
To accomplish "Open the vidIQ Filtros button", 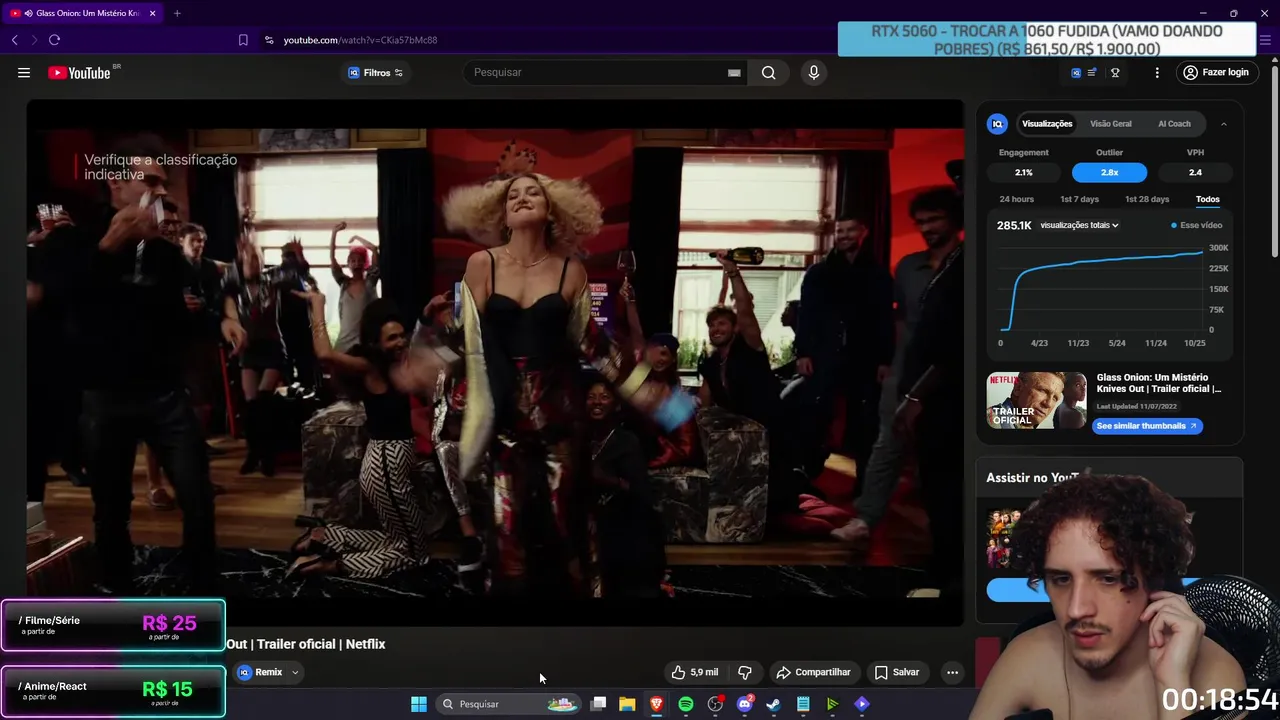I will click(x=375, y=72).
